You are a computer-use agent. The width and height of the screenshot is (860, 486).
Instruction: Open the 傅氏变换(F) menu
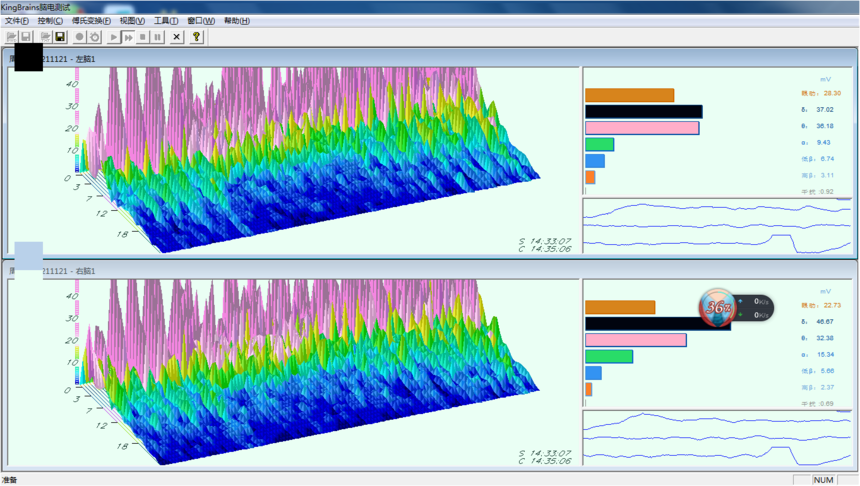91,21
